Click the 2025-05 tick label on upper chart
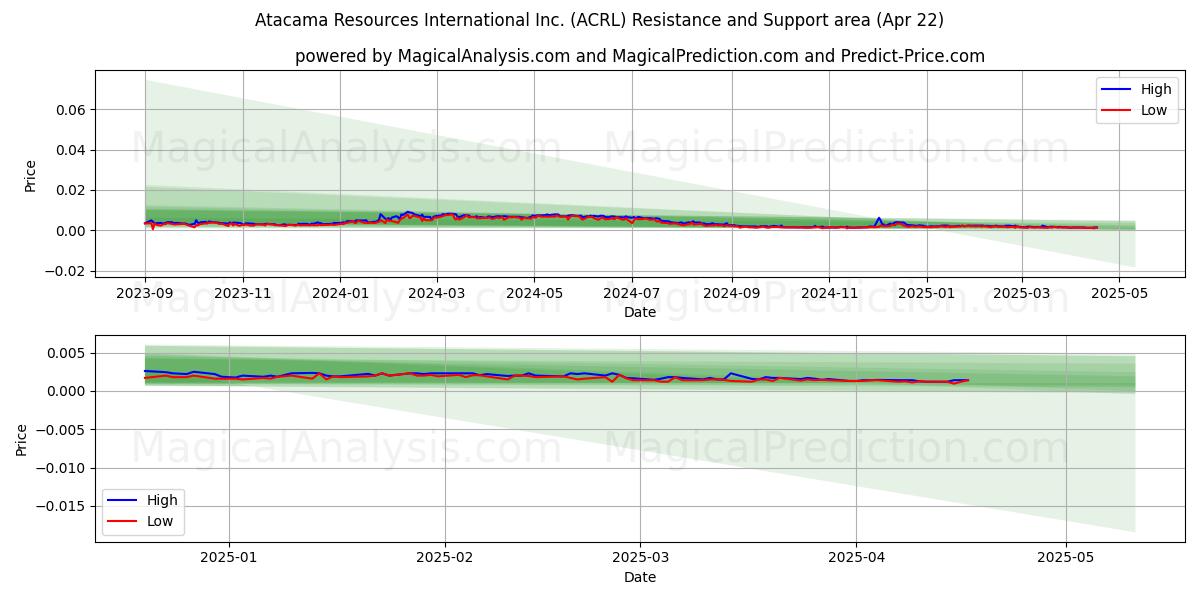Image resolution: width=1200 pixels, height=600 pixels. [x=1118, y=294]
